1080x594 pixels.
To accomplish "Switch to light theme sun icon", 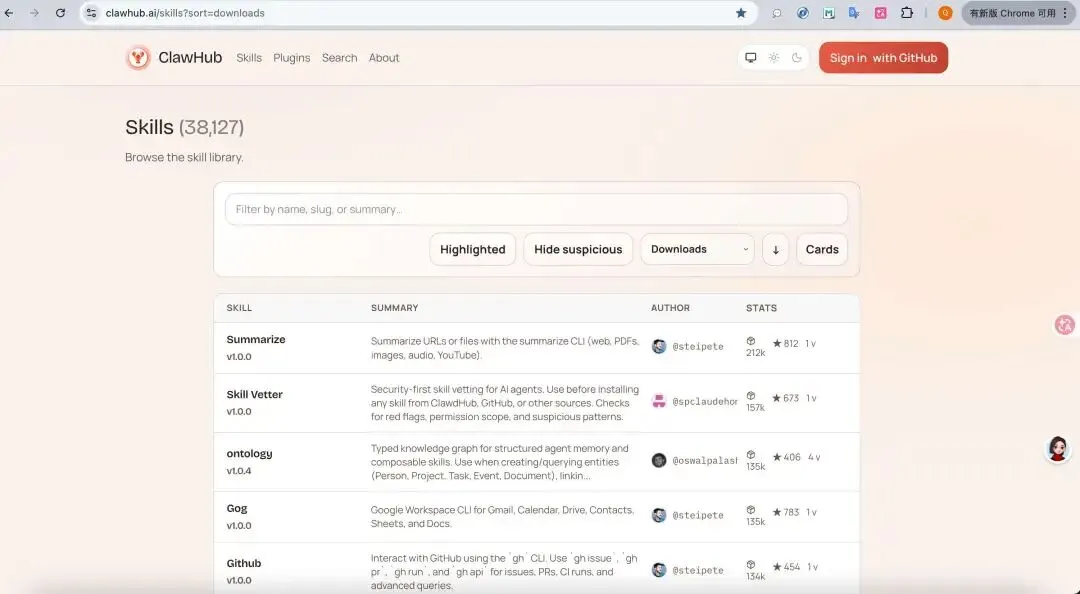I will pos(774,58).
